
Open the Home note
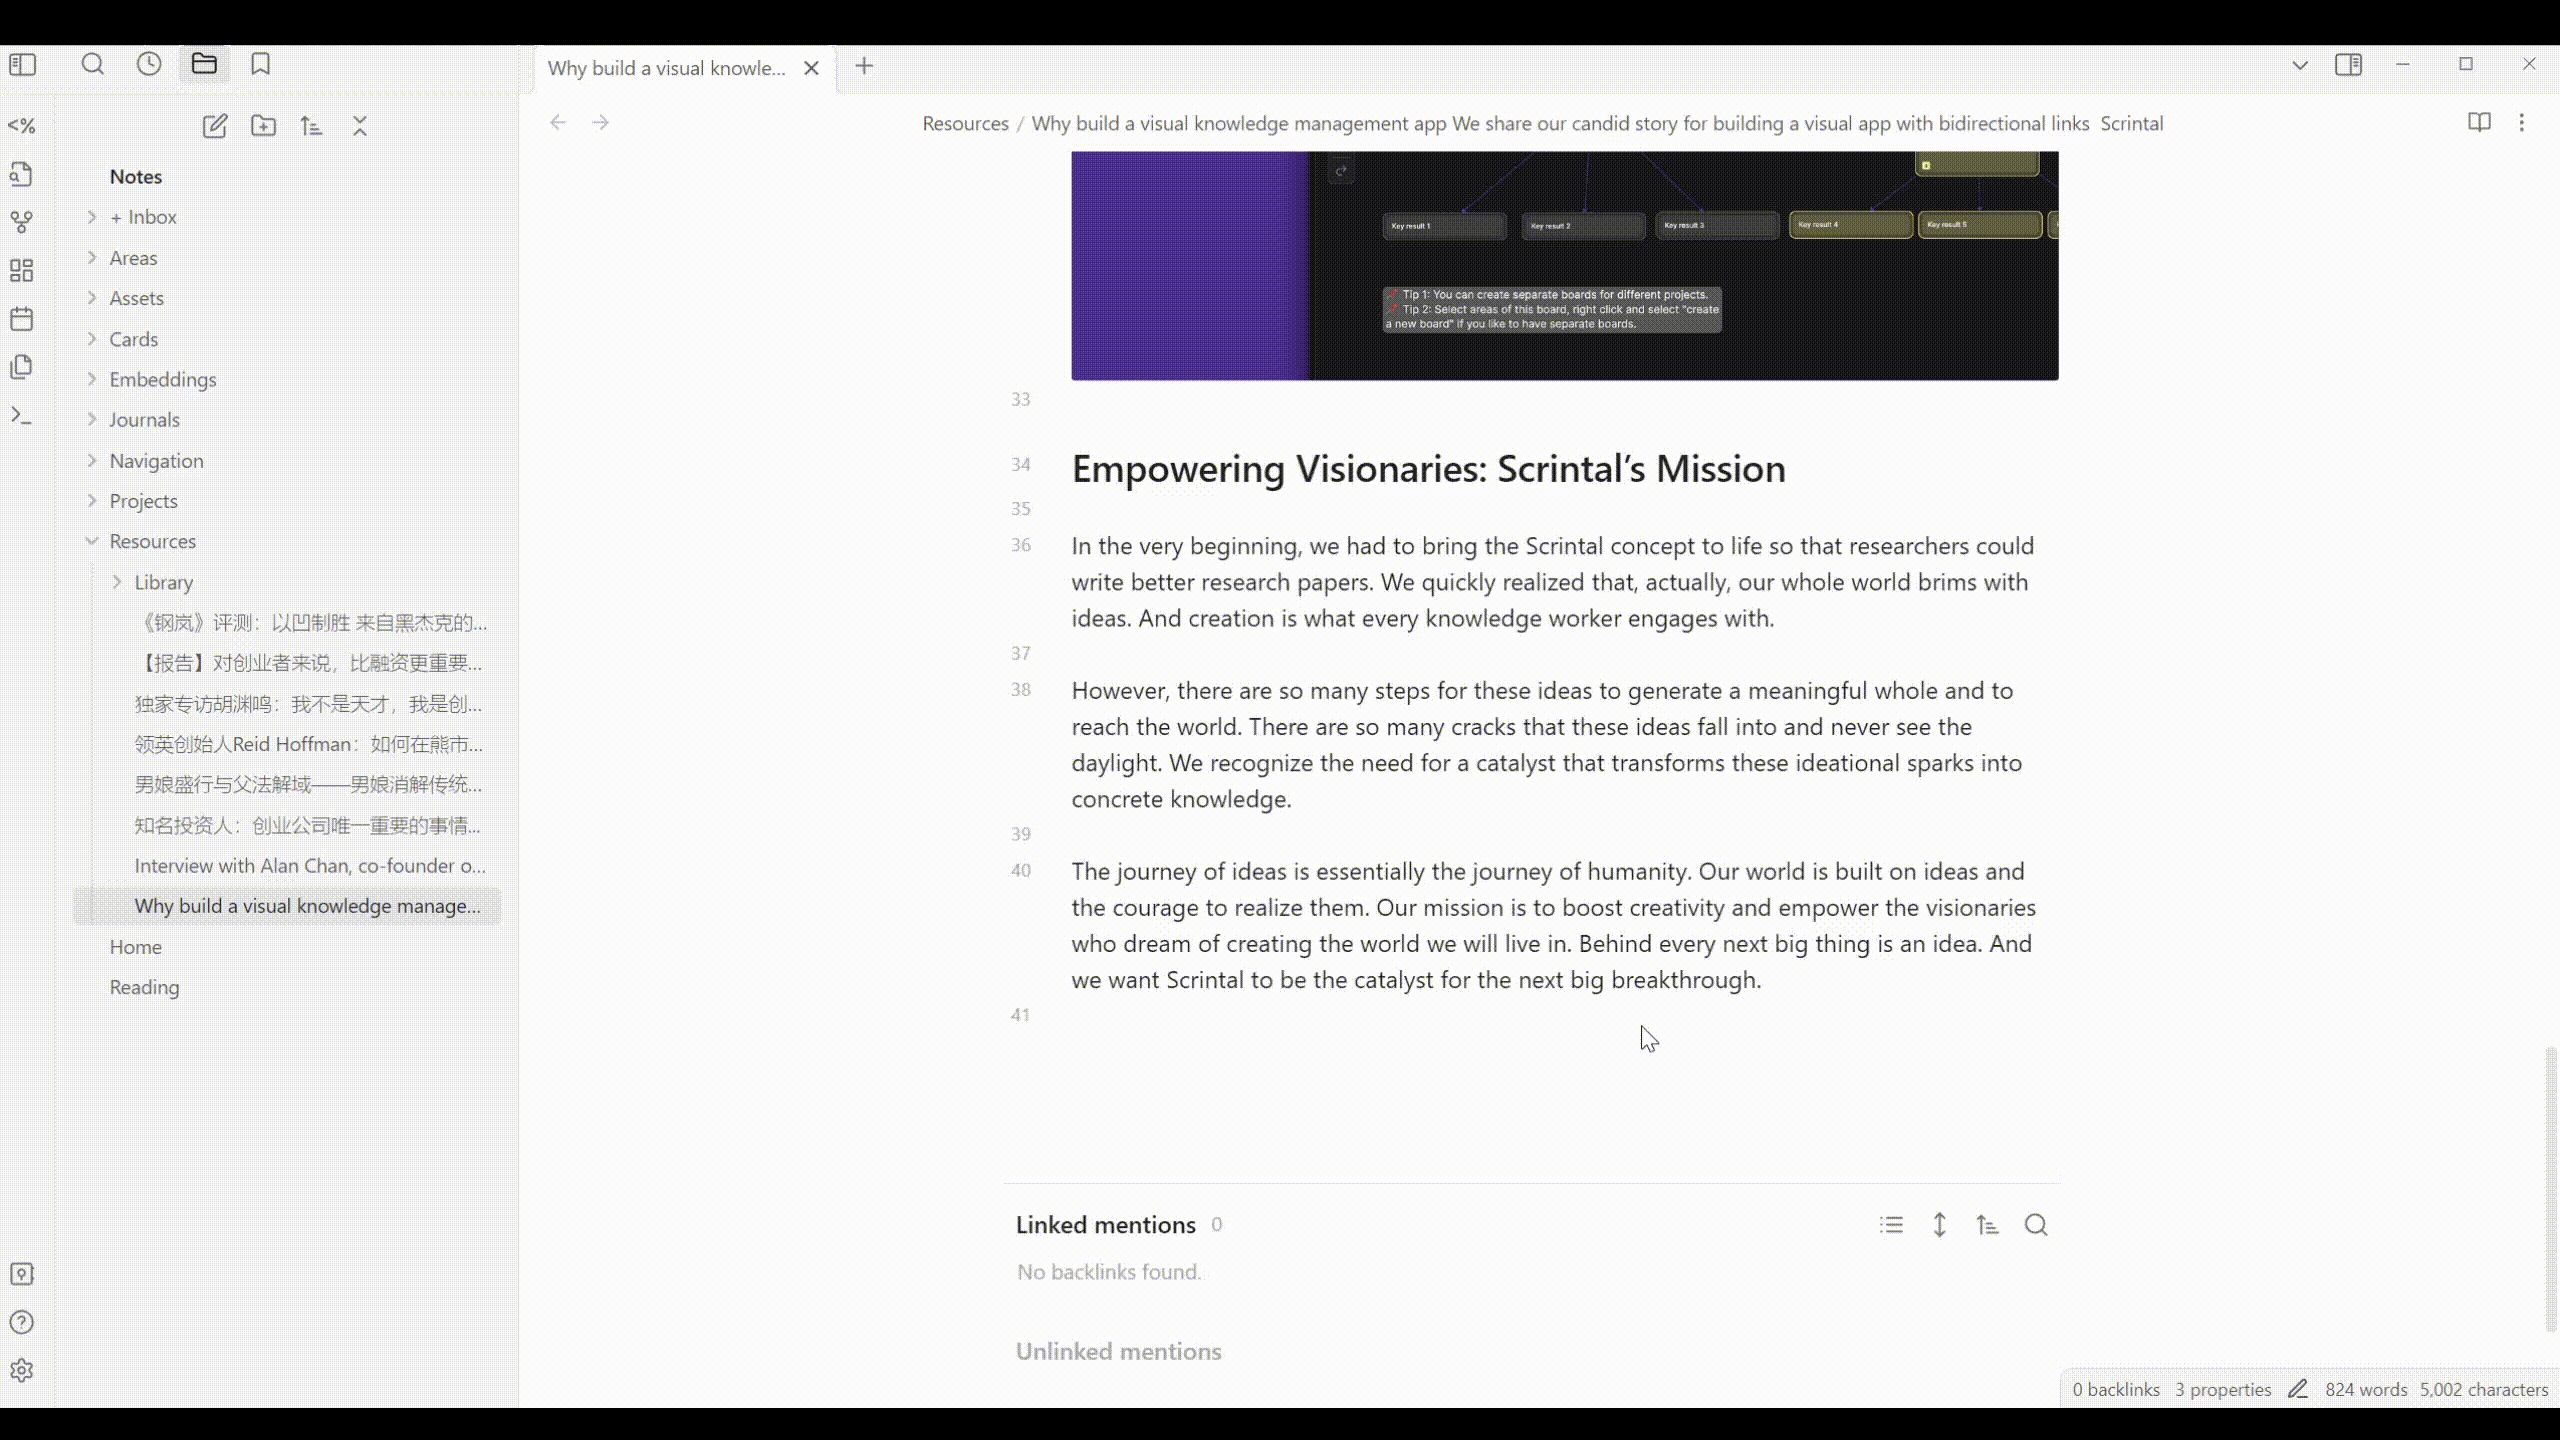pos(136,947)
